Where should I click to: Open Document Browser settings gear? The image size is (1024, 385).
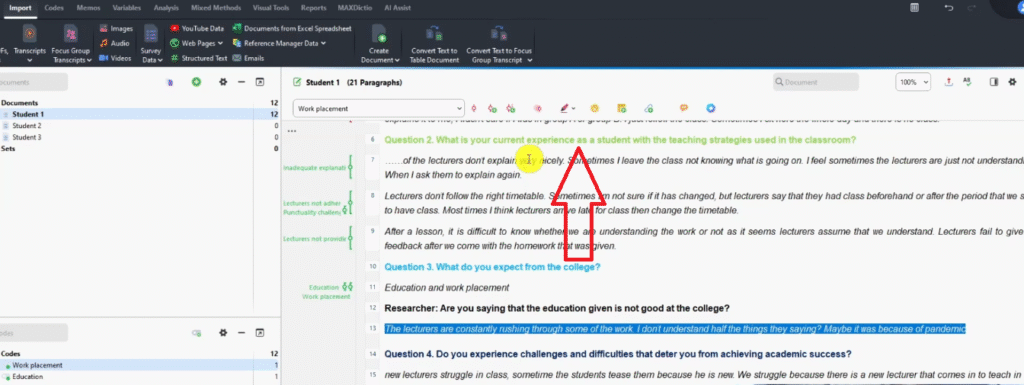pyautogui.click(x=1012, y=82)
